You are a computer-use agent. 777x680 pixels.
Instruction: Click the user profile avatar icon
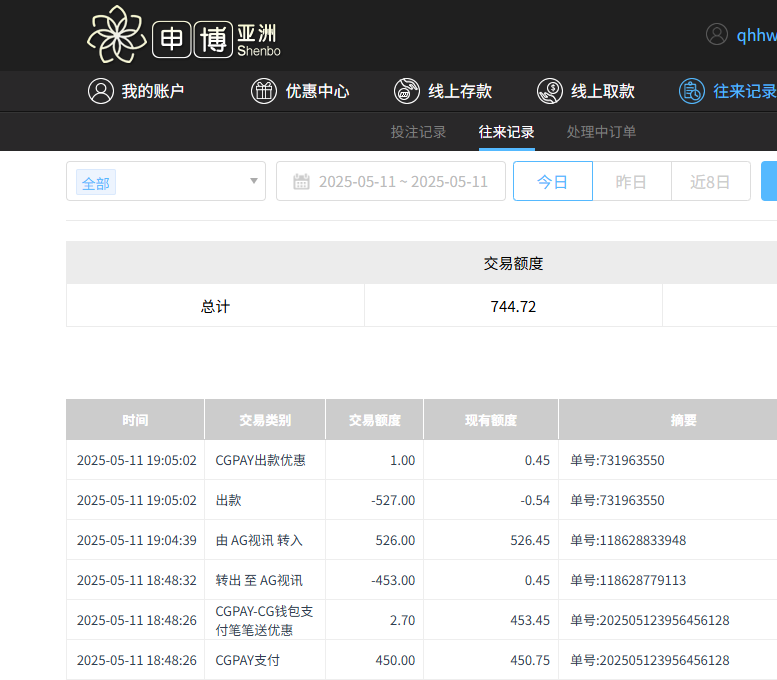tap(717, 34)
